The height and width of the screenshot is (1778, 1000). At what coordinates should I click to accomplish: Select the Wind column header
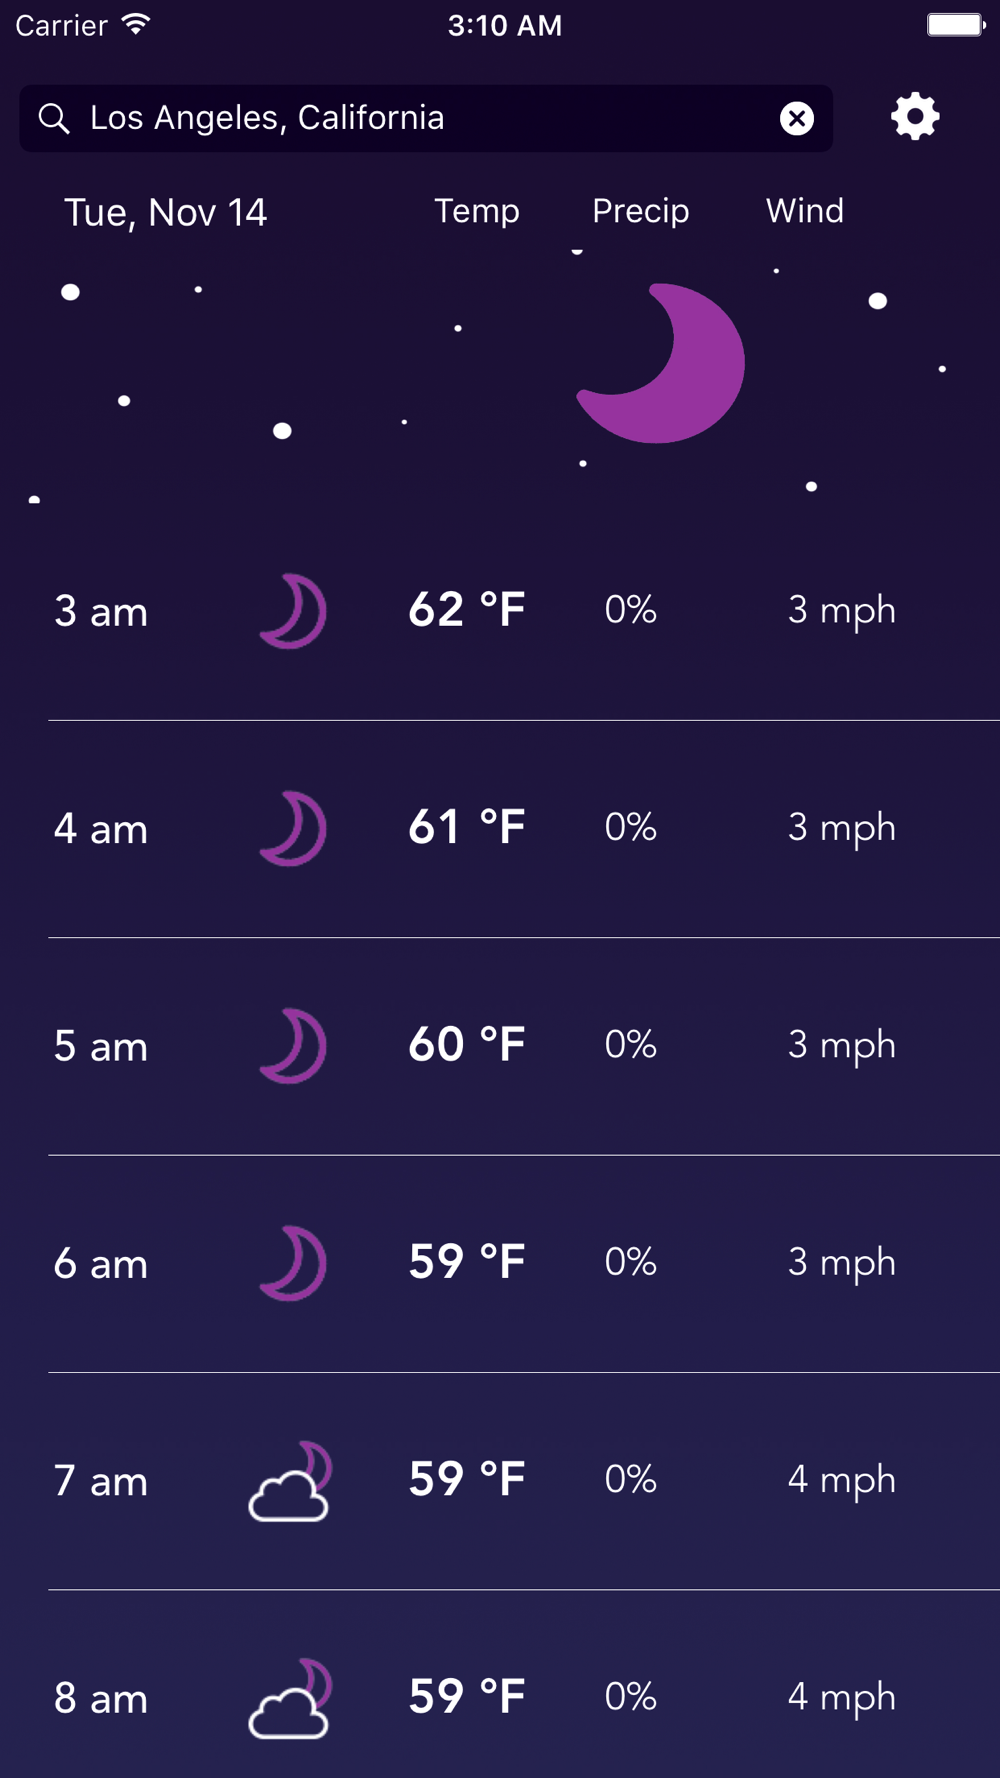click(804, 211)
